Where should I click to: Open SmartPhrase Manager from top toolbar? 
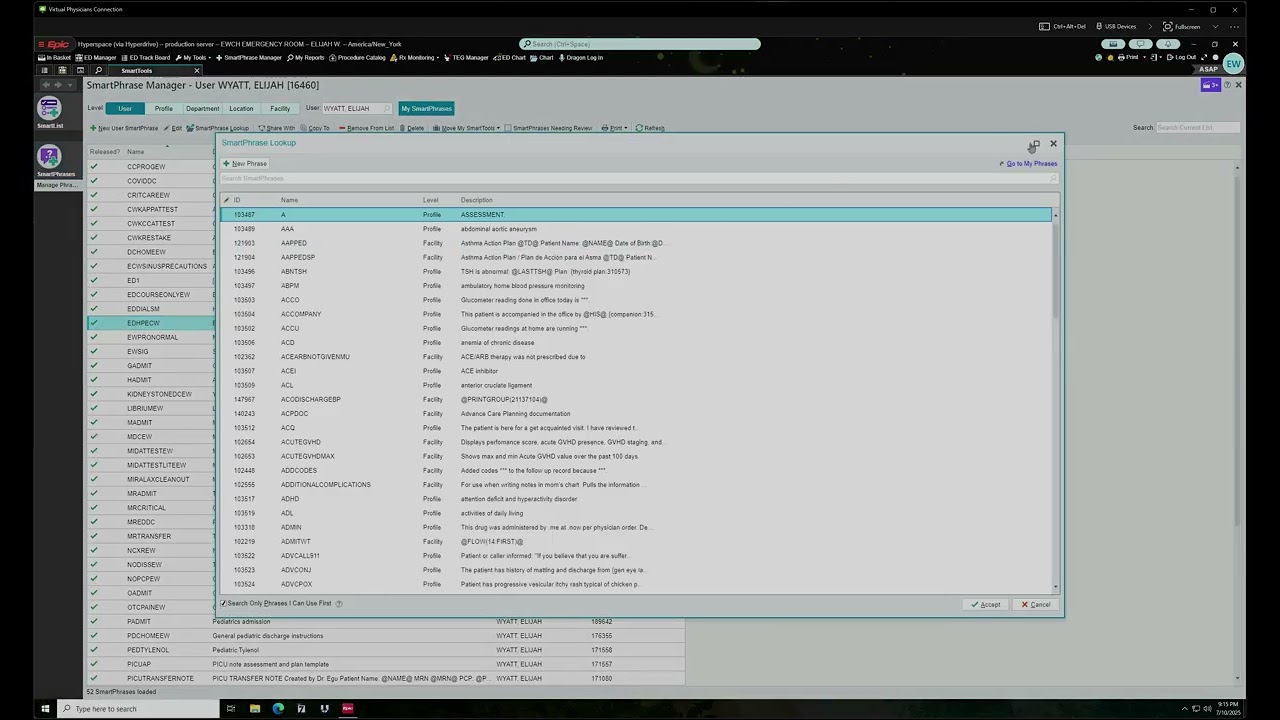click(249, 58)
